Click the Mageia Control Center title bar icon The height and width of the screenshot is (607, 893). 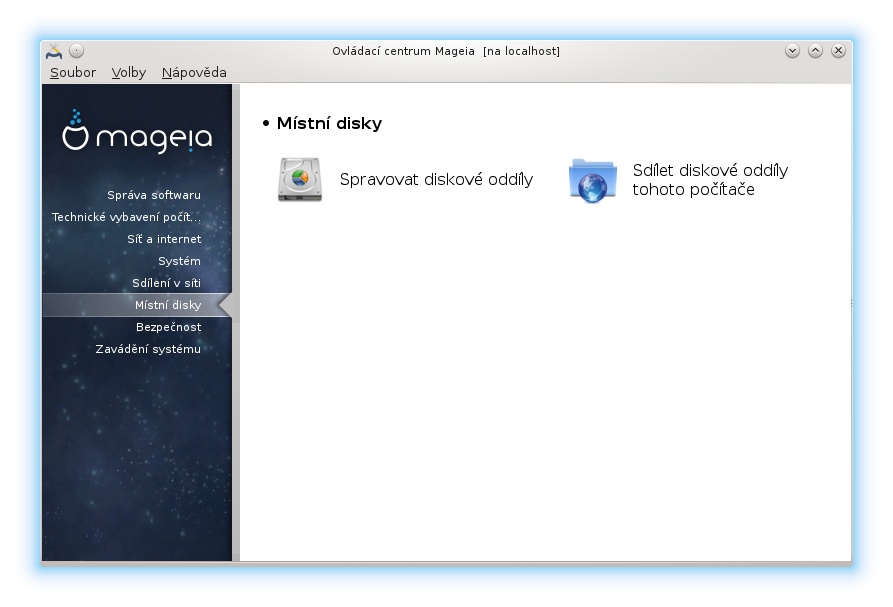pos(54,51)
